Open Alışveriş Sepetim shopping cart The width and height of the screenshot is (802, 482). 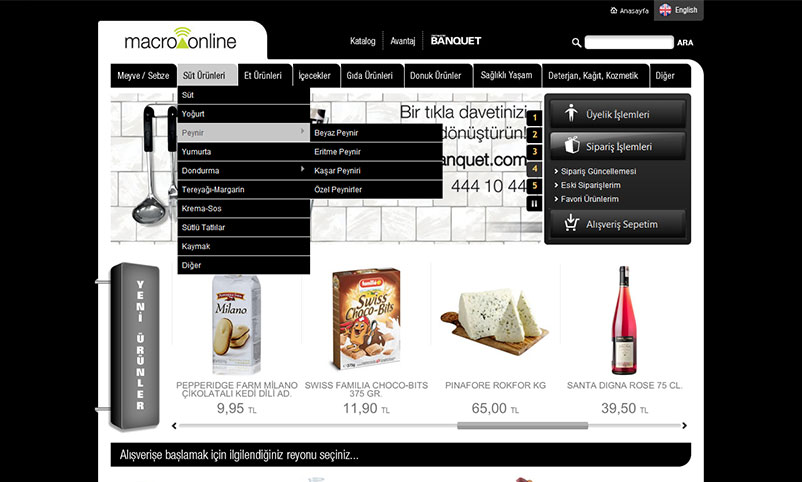pos(617,224)
